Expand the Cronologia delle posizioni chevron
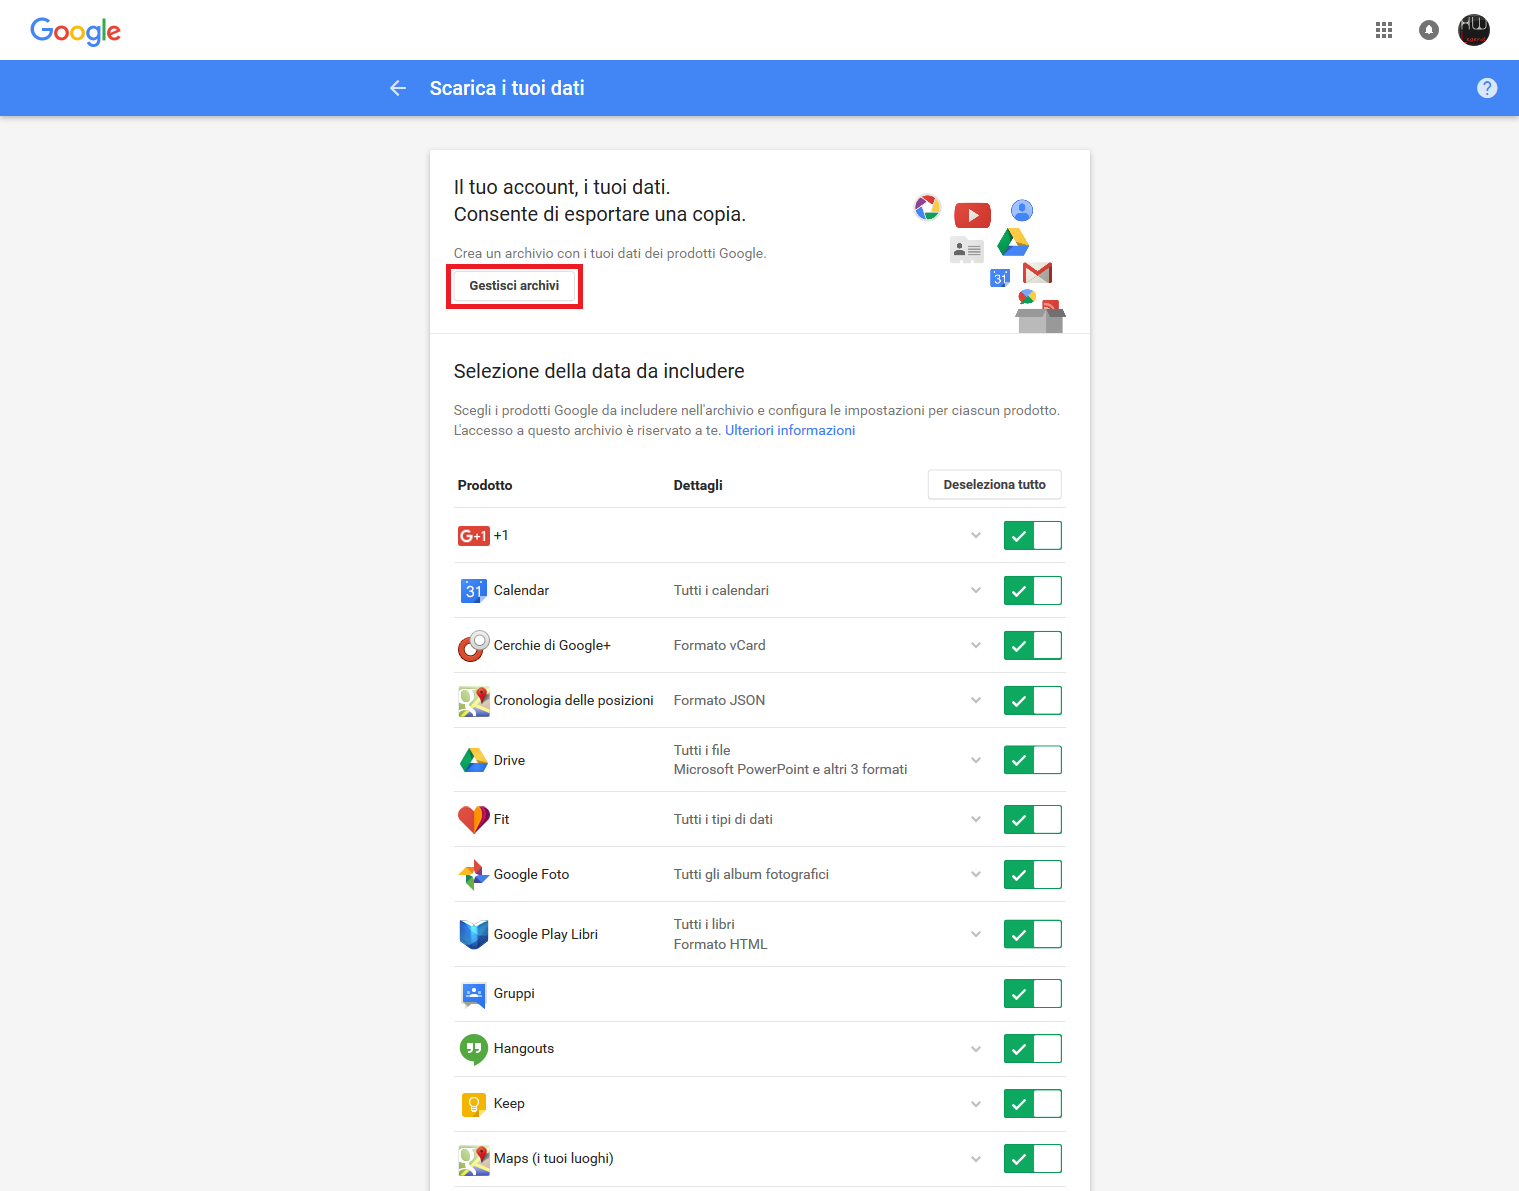1519x1191 pixels. click(x=976, y=701)
